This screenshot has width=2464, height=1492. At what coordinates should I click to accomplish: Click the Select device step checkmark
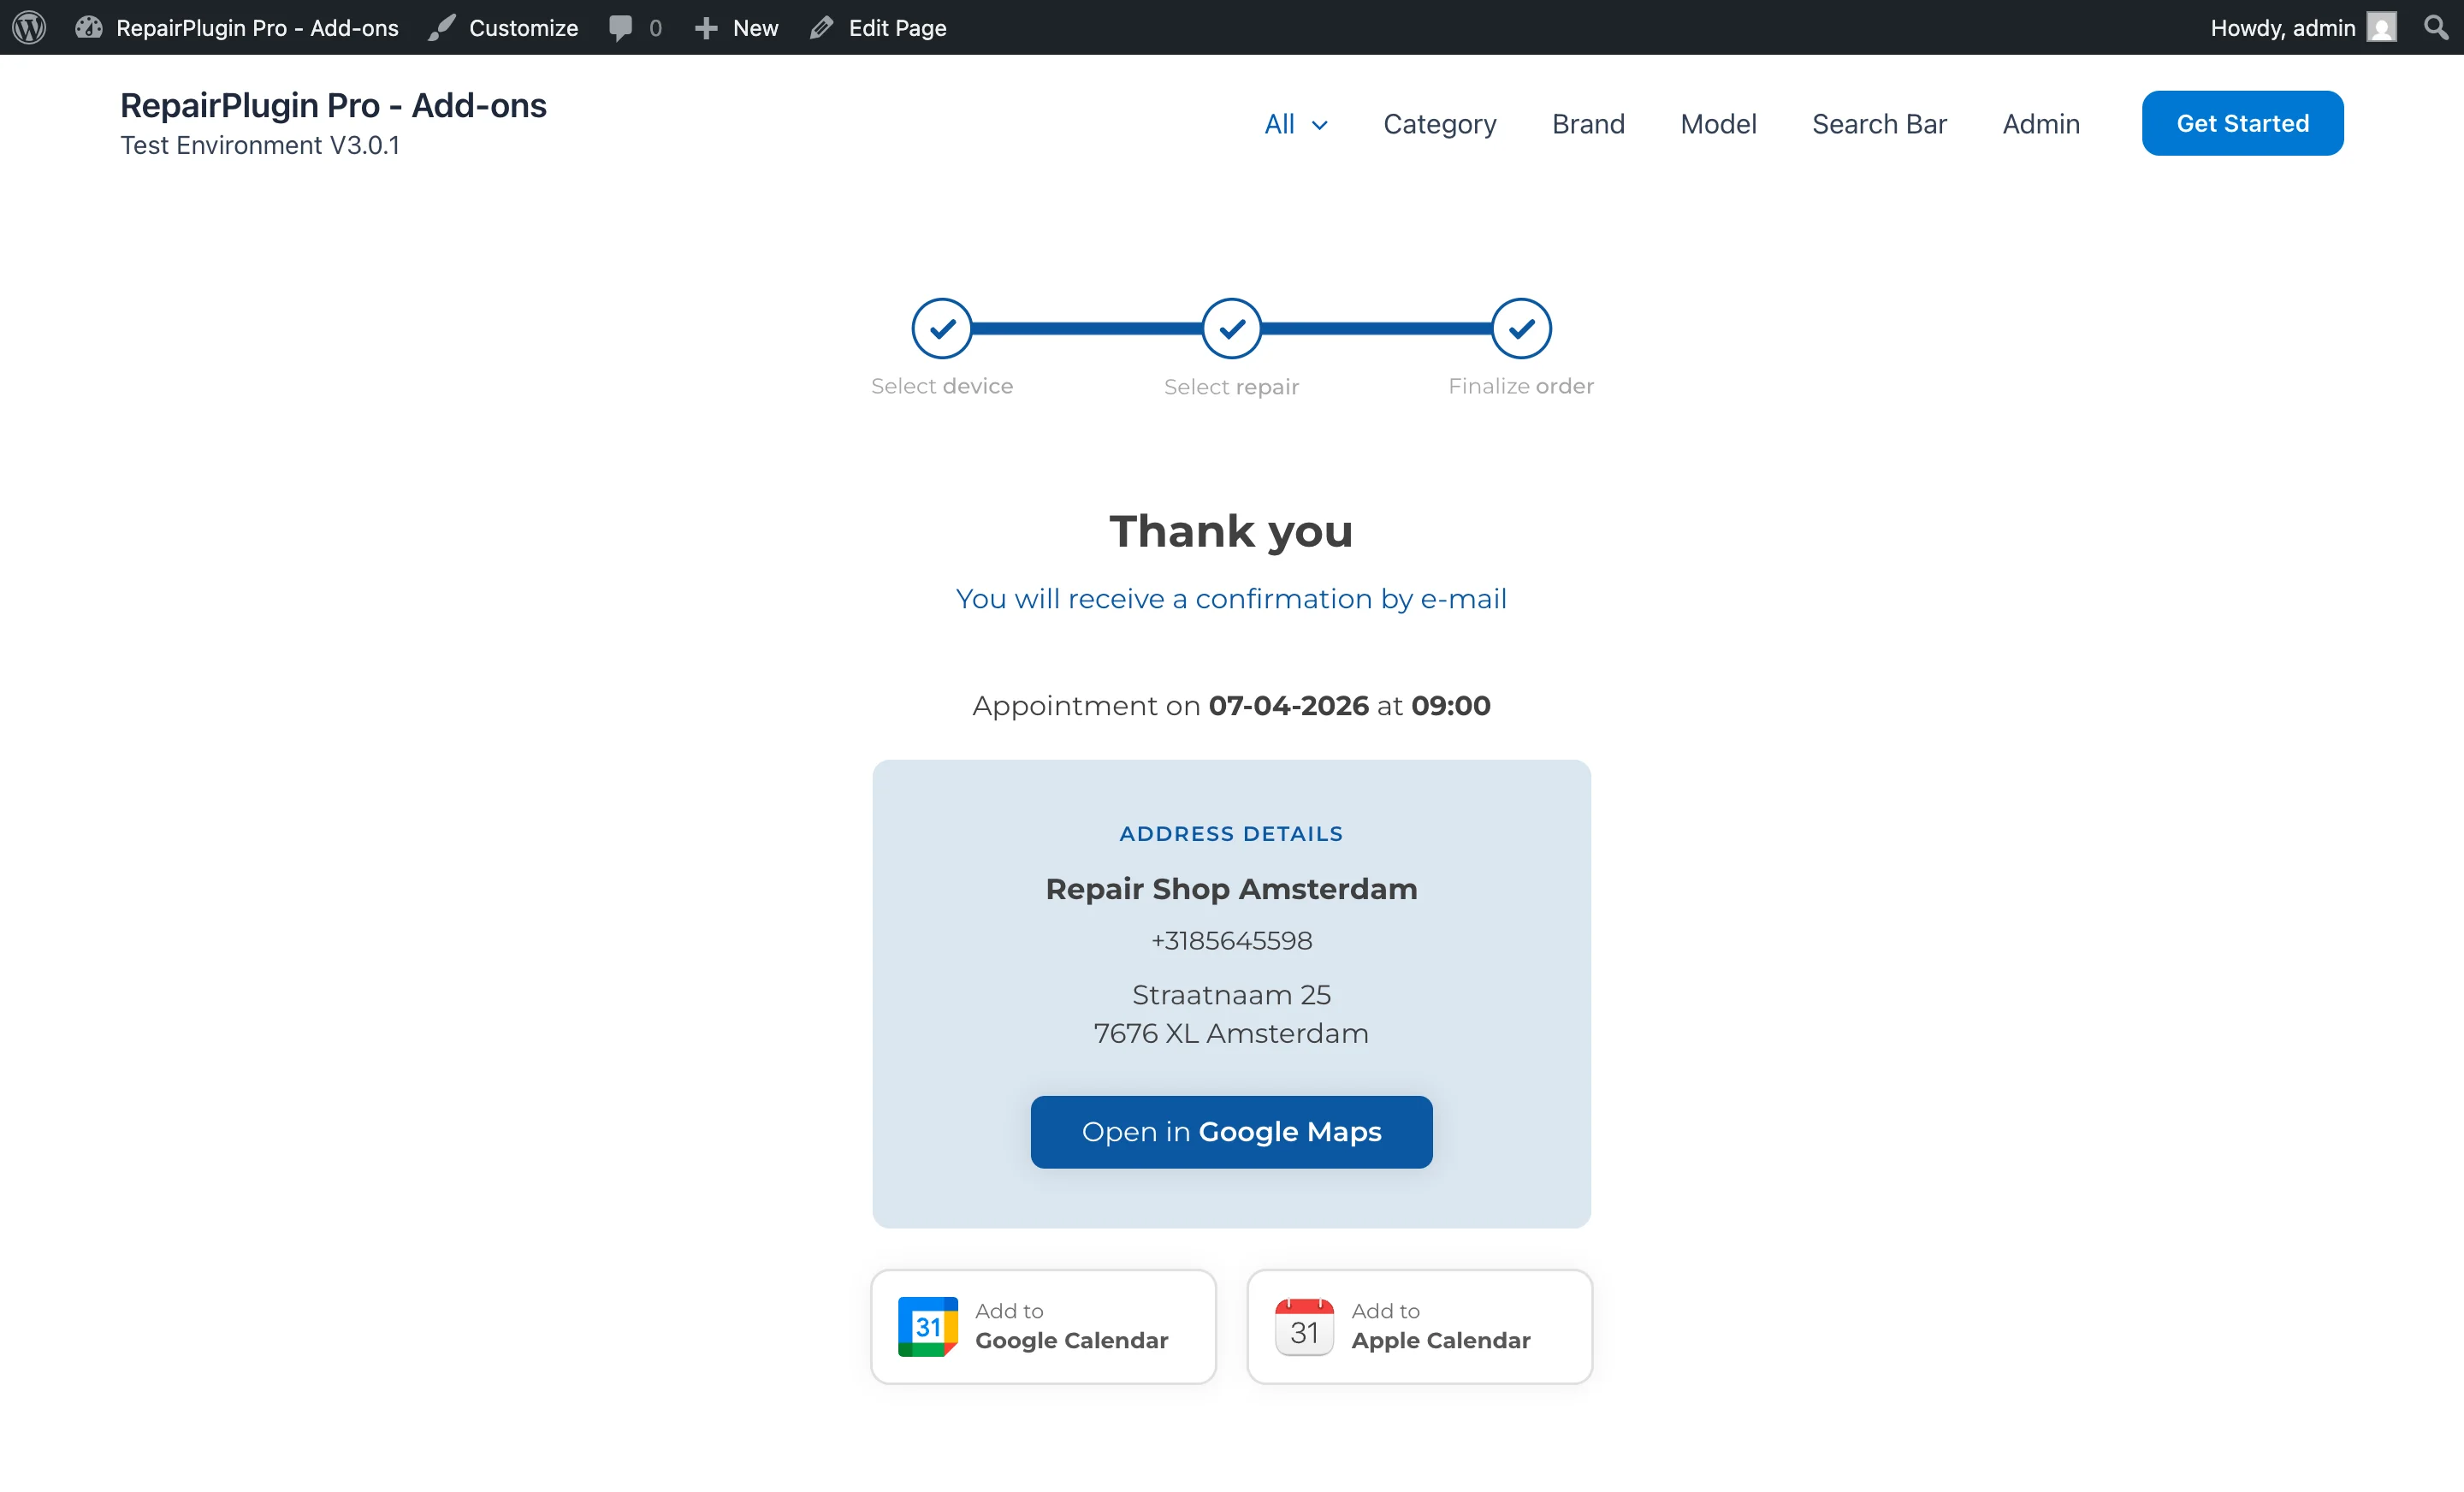pos(941,327)
